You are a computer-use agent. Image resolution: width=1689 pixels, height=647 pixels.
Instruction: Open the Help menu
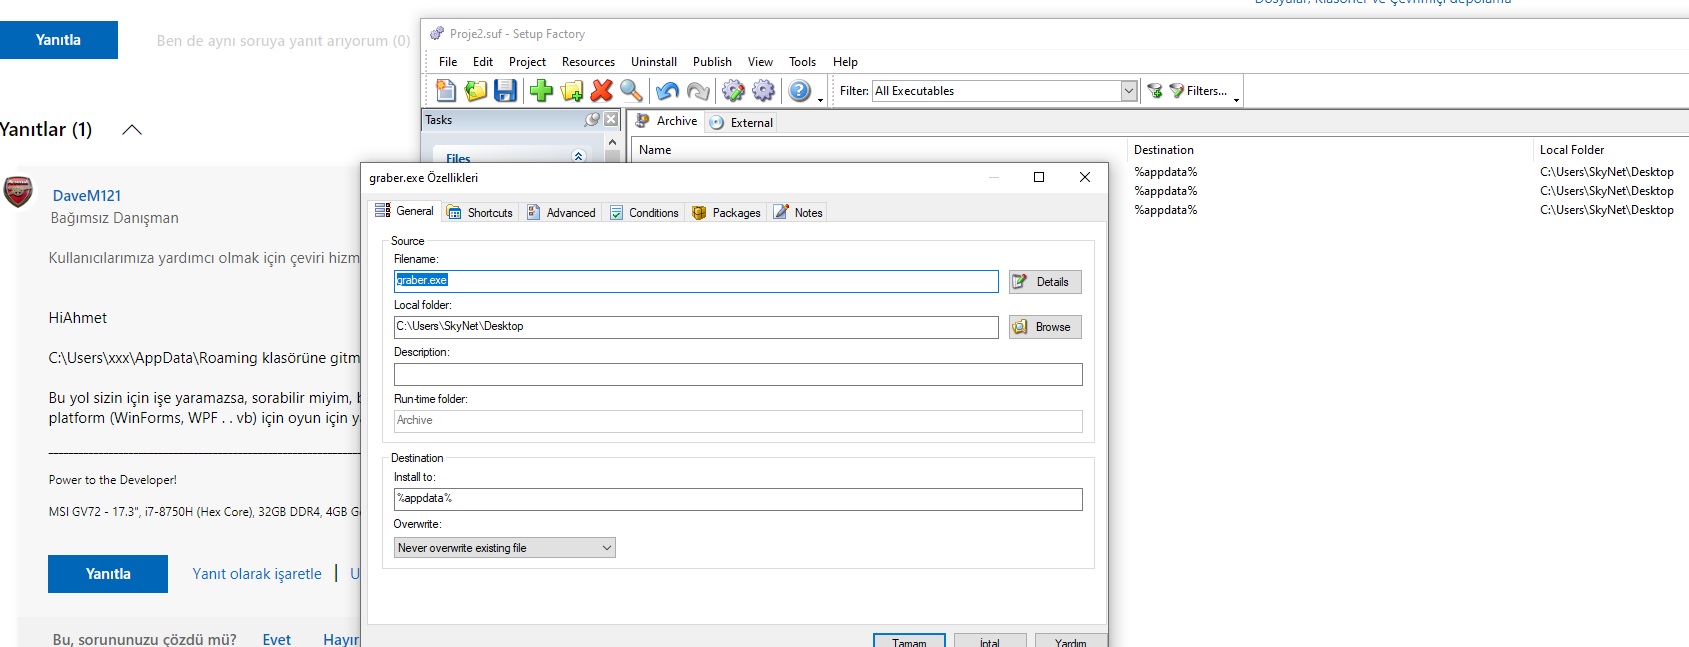point(845,62)
